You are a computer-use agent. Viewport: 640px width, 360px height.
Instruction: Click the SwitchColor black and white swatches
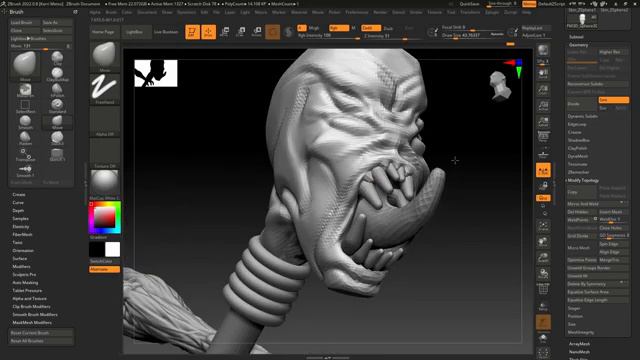click(104, 249)
